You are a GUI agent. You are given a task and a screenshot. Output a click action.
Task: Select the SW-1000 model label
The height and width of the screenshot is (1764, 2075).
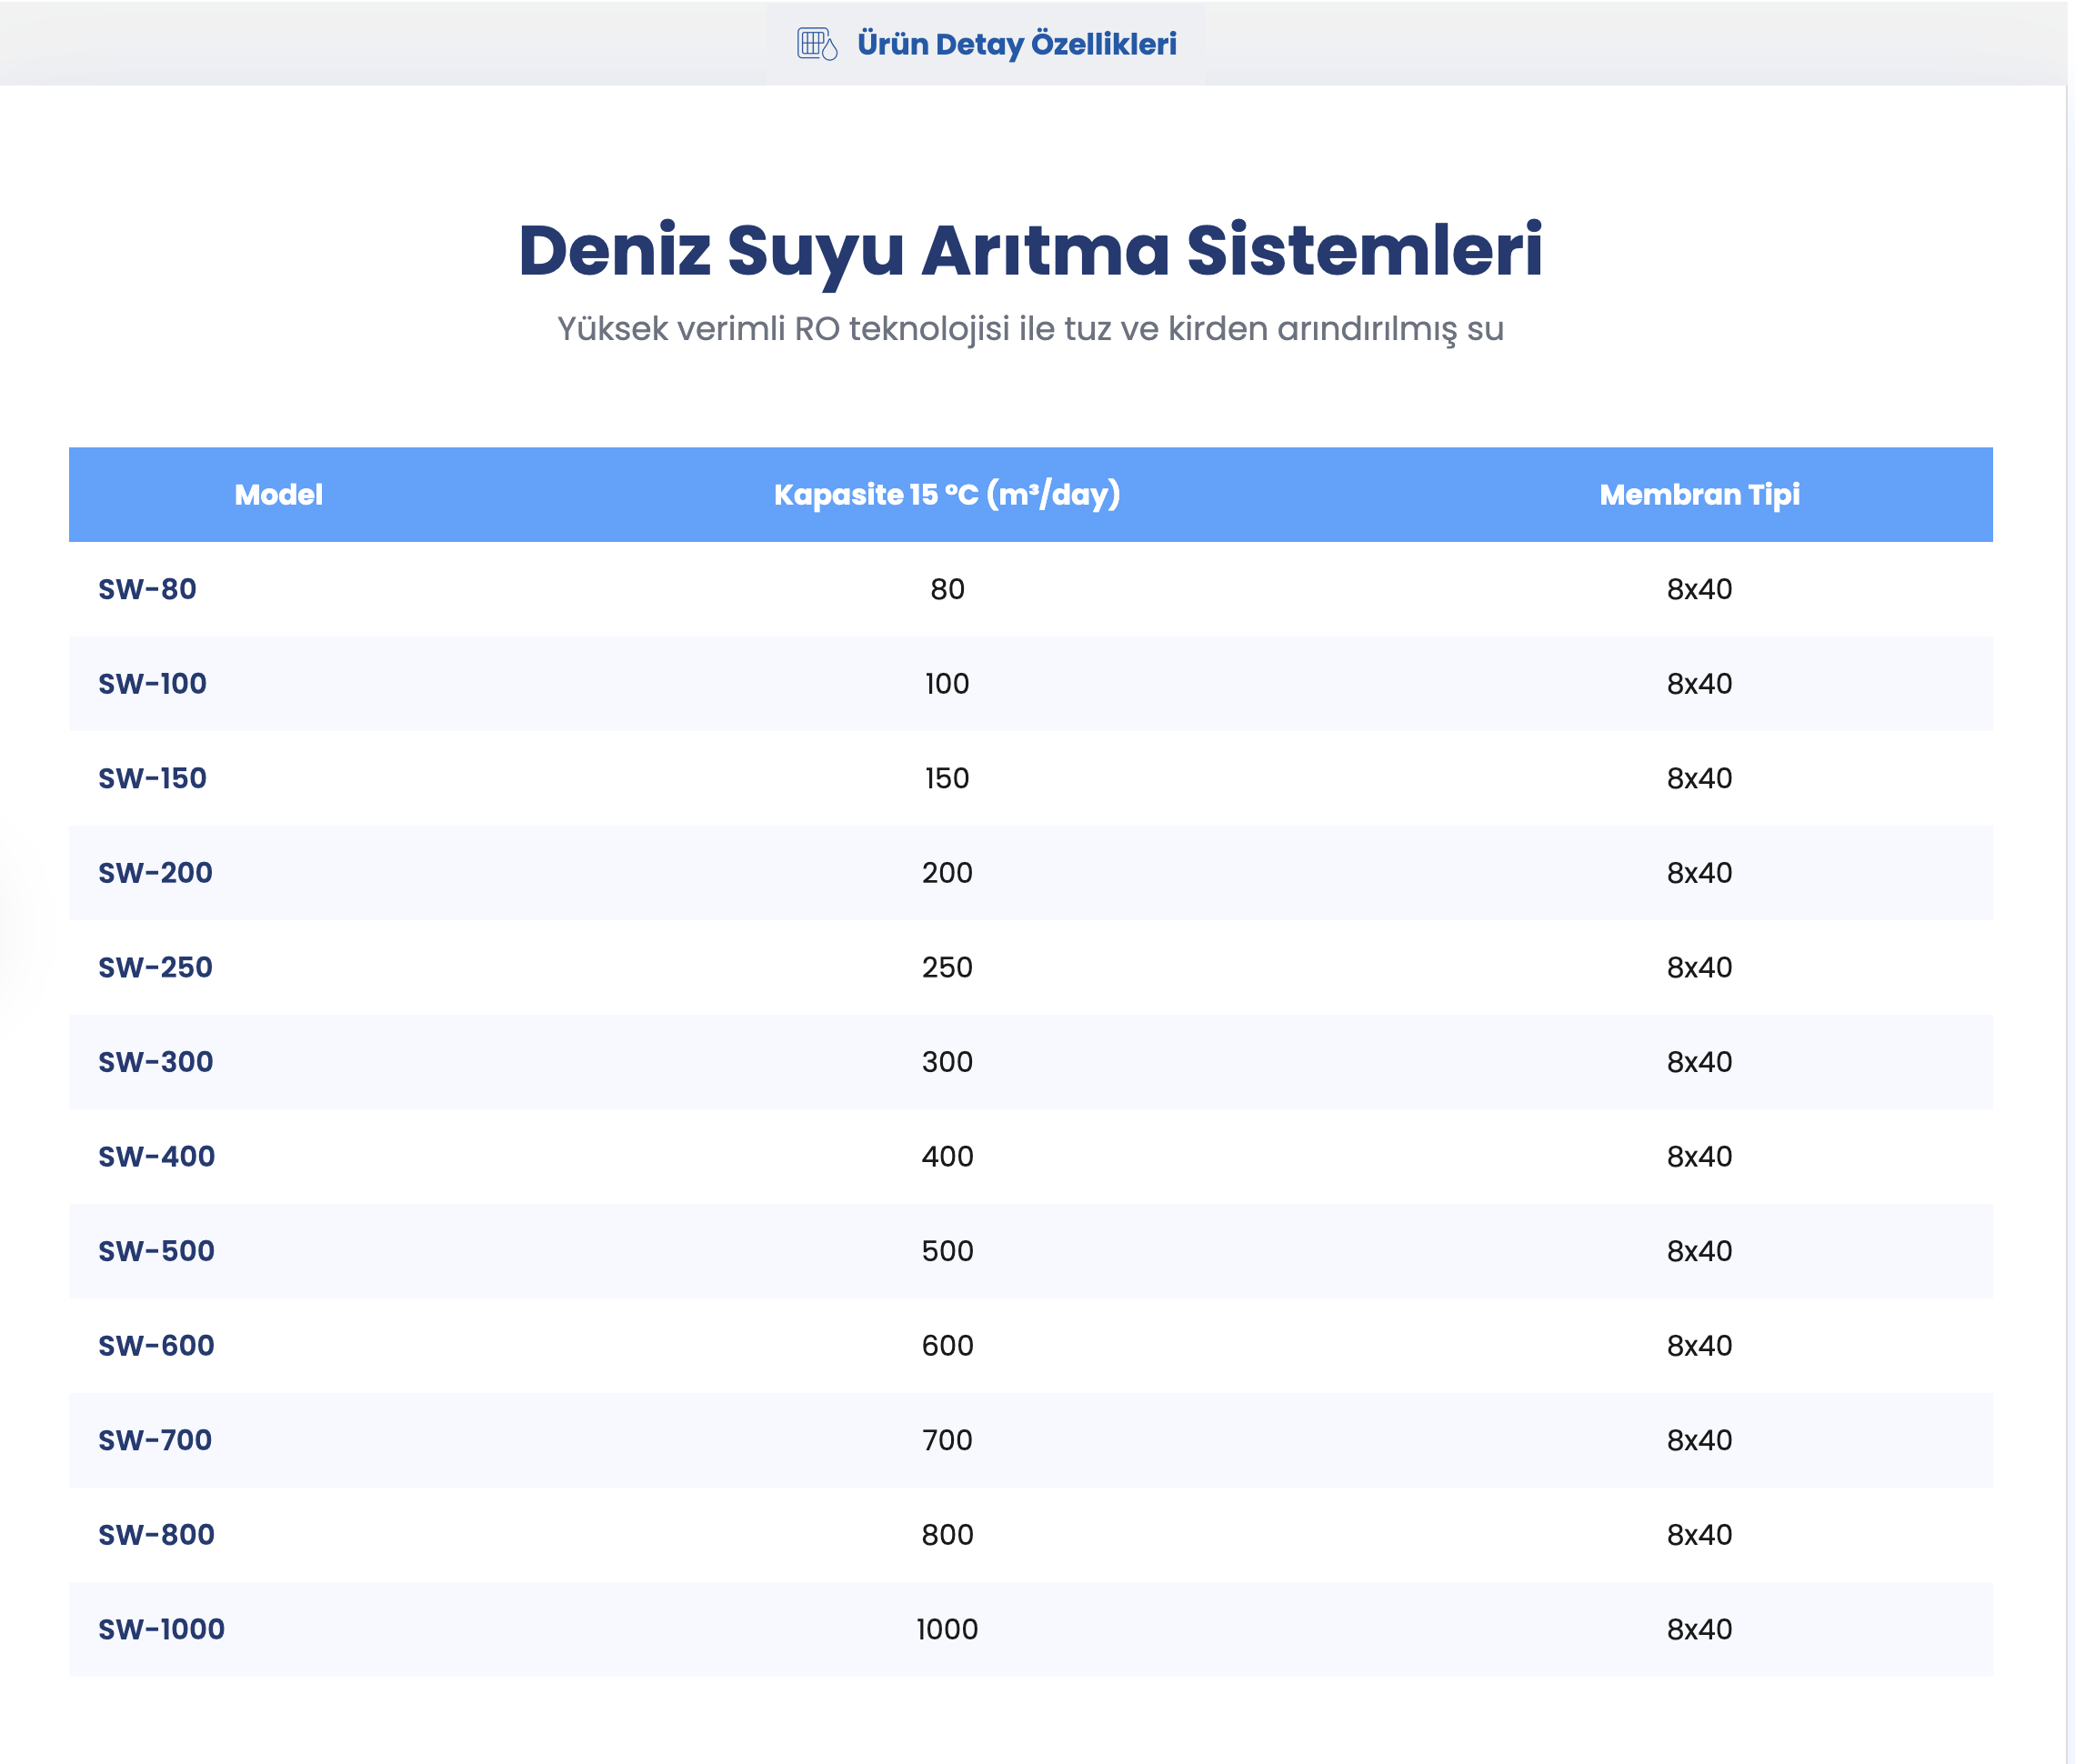161,1629
